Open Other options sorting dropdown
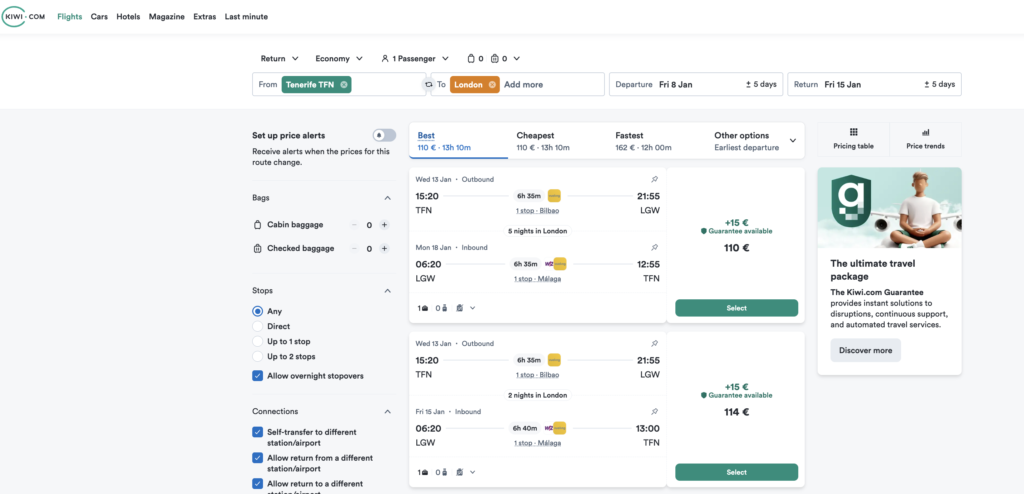1024x494 pixels. pos(755,141)
